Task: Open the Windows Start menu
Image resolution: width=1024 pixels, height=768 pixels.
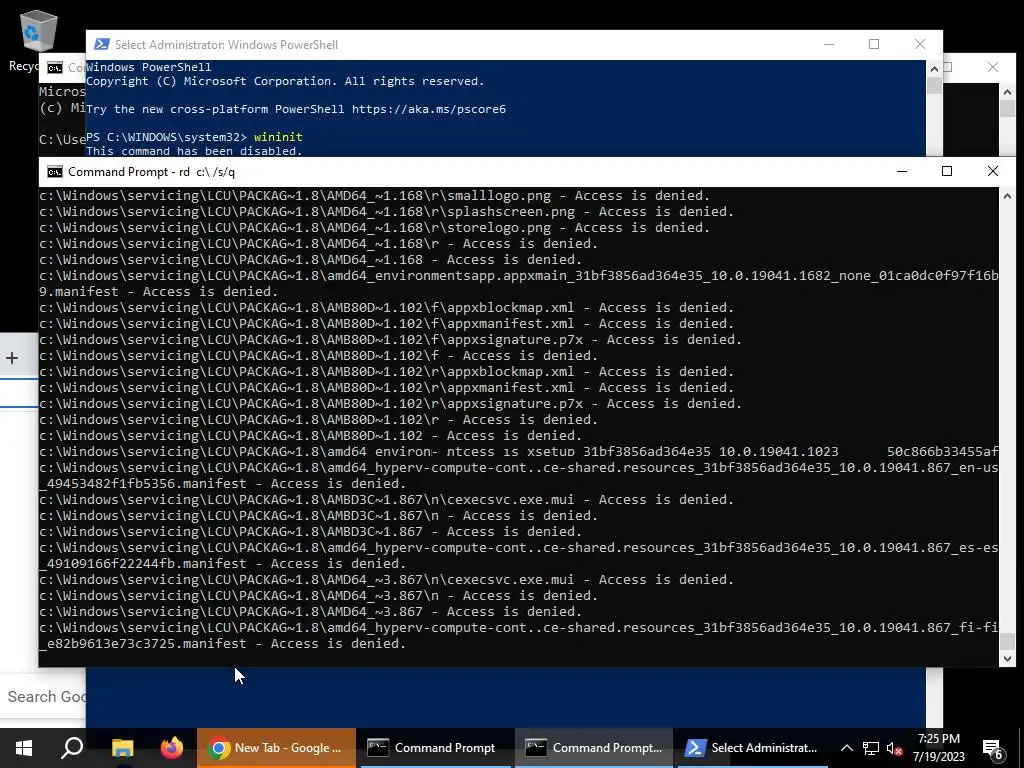Action: [24, 748]
